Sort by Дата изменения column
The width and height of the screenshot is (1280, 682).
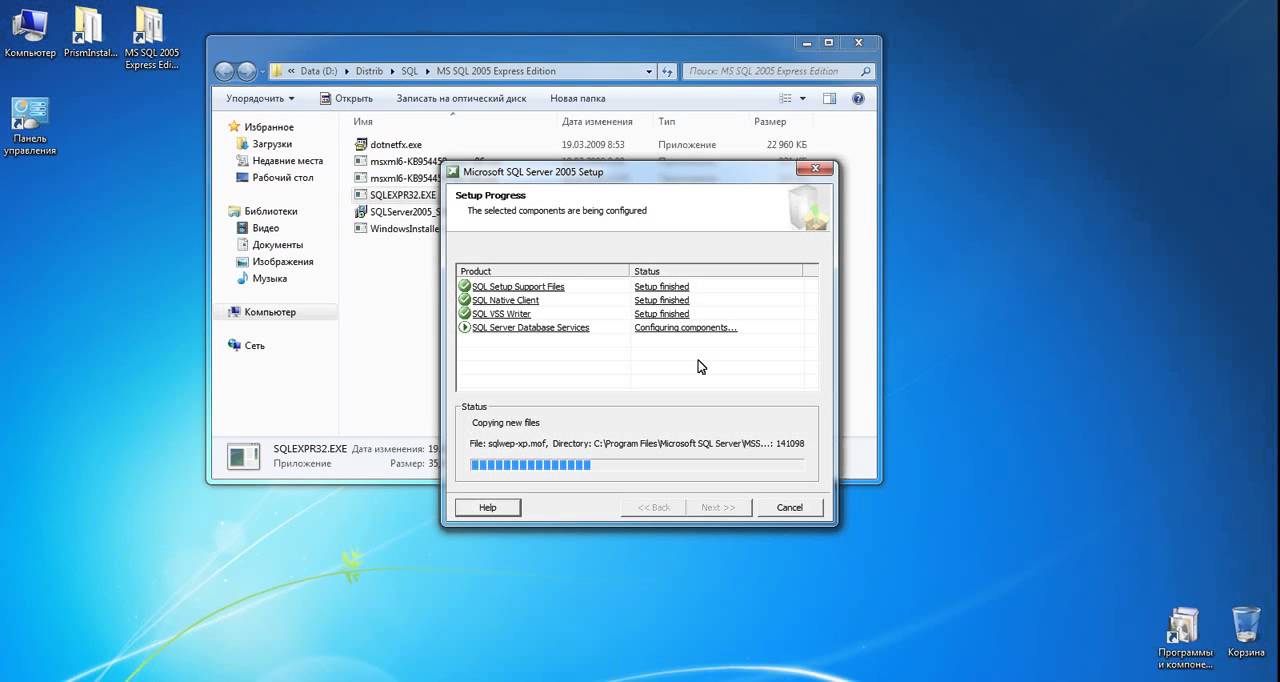[x=597, y=122]
